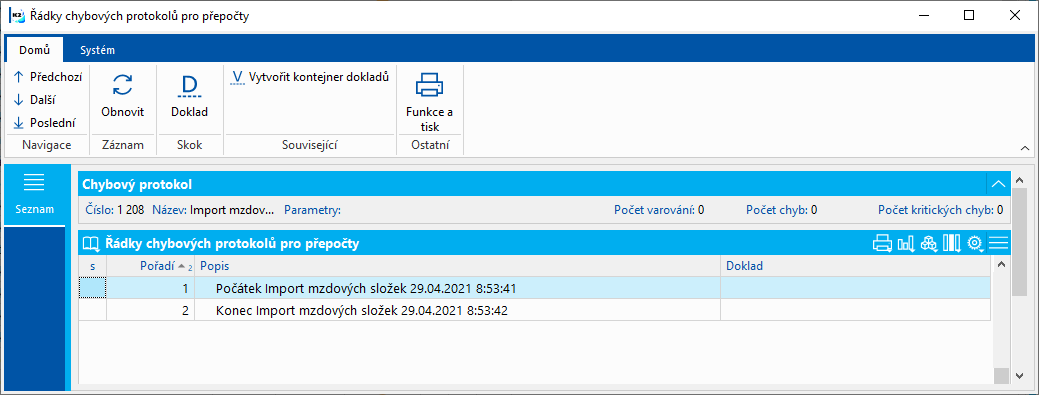Open the bar chart dropdown icon

click(x=906, y=244)
